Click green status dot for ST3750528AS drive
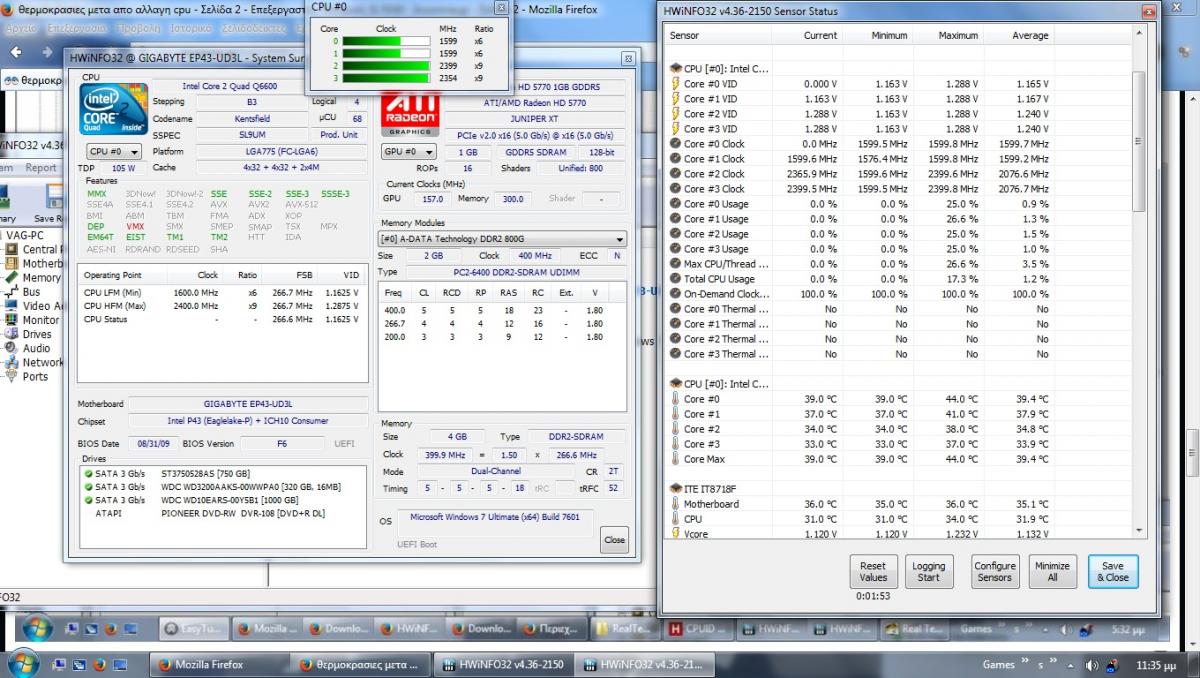The width and height of the screenshot is (1200, 678). tap(89, 473)
